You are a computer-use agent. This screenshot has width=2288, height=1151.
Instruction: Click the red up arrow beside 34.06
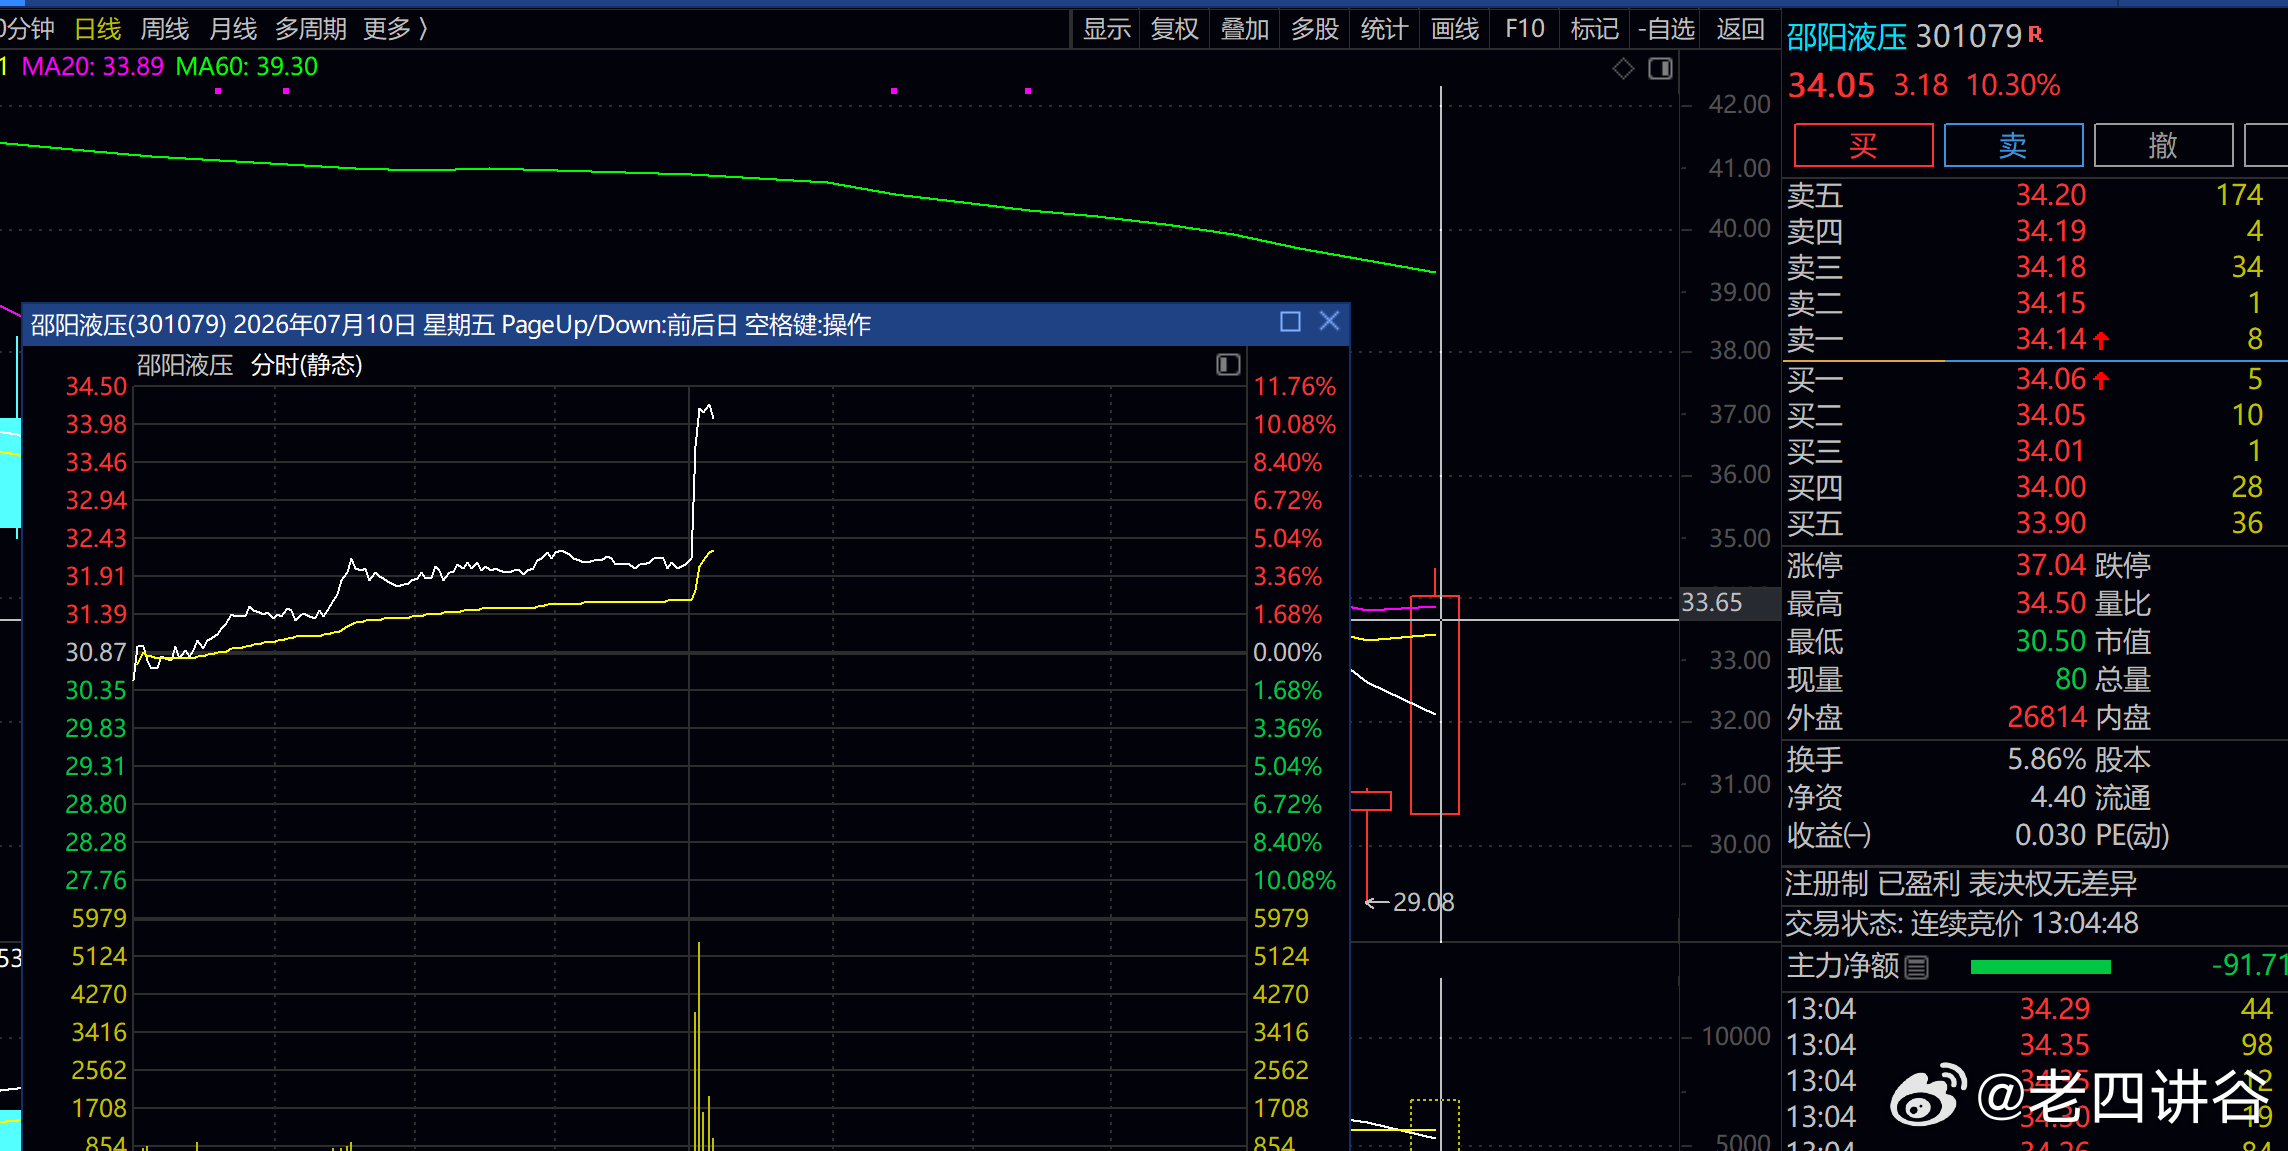(2101, 380)
